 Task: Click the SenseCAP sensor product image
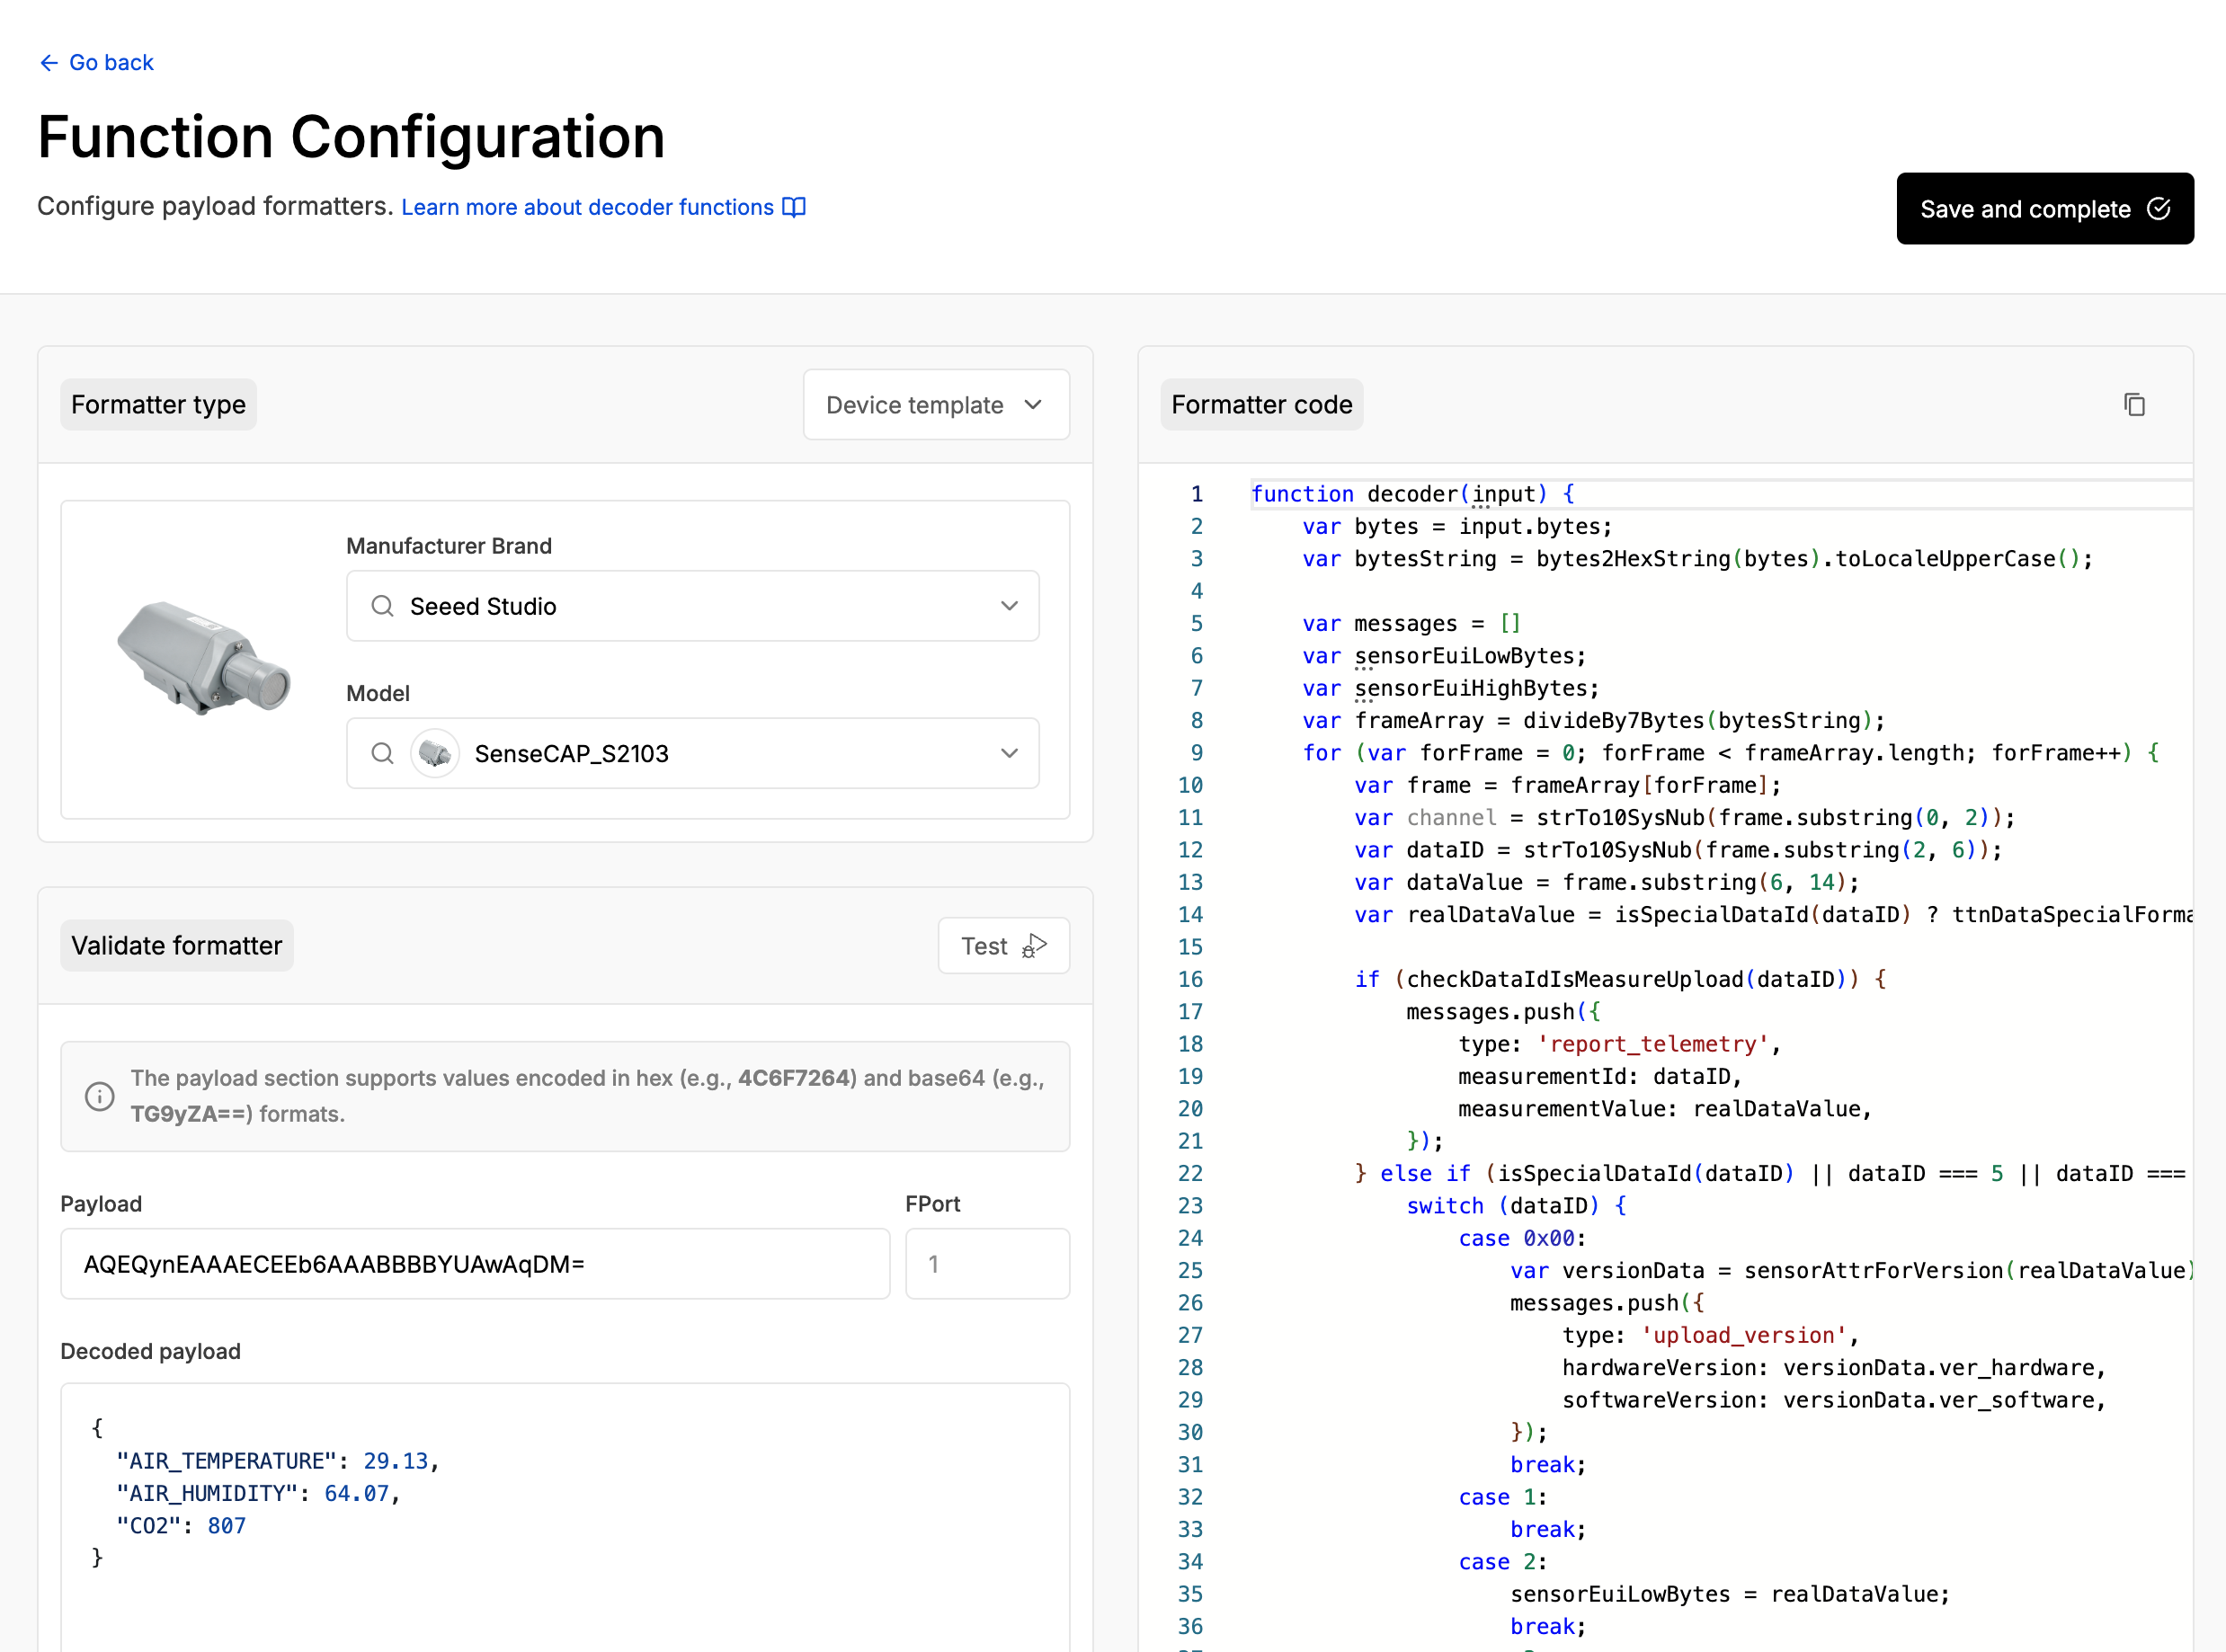204,658
